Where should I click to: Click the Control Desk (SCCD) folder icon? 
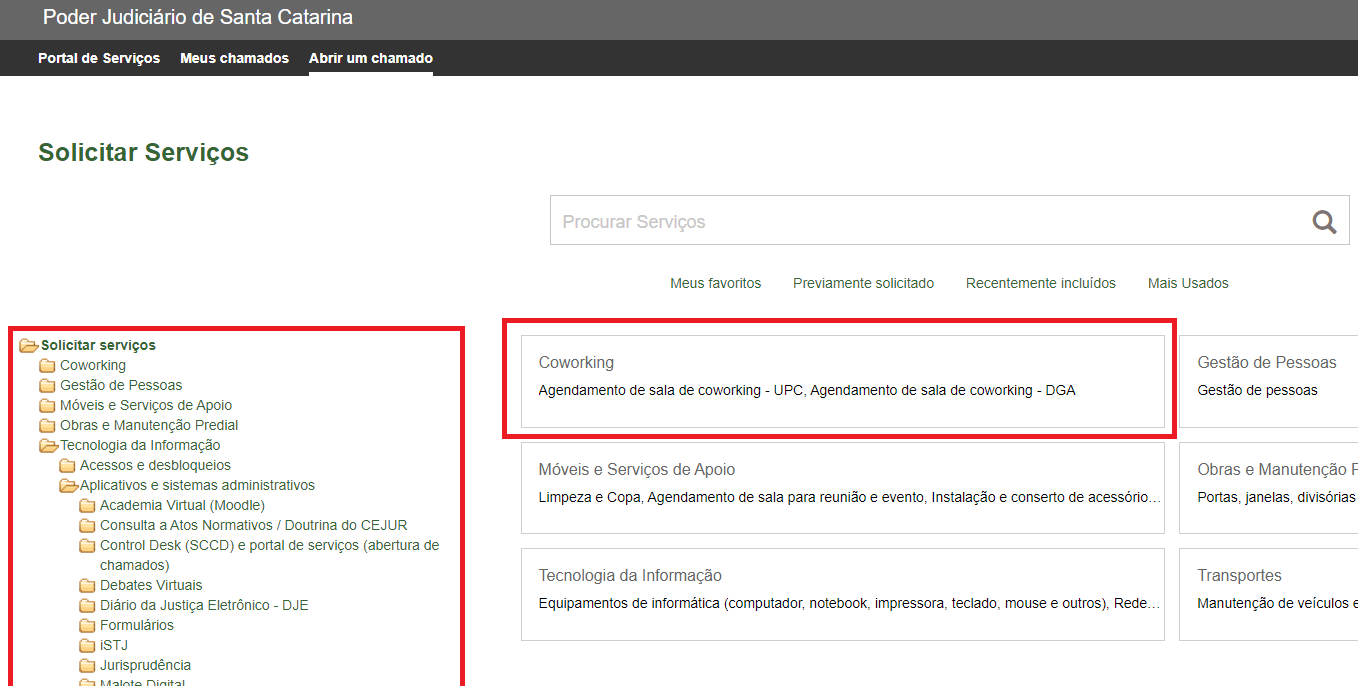coord(87,545)
